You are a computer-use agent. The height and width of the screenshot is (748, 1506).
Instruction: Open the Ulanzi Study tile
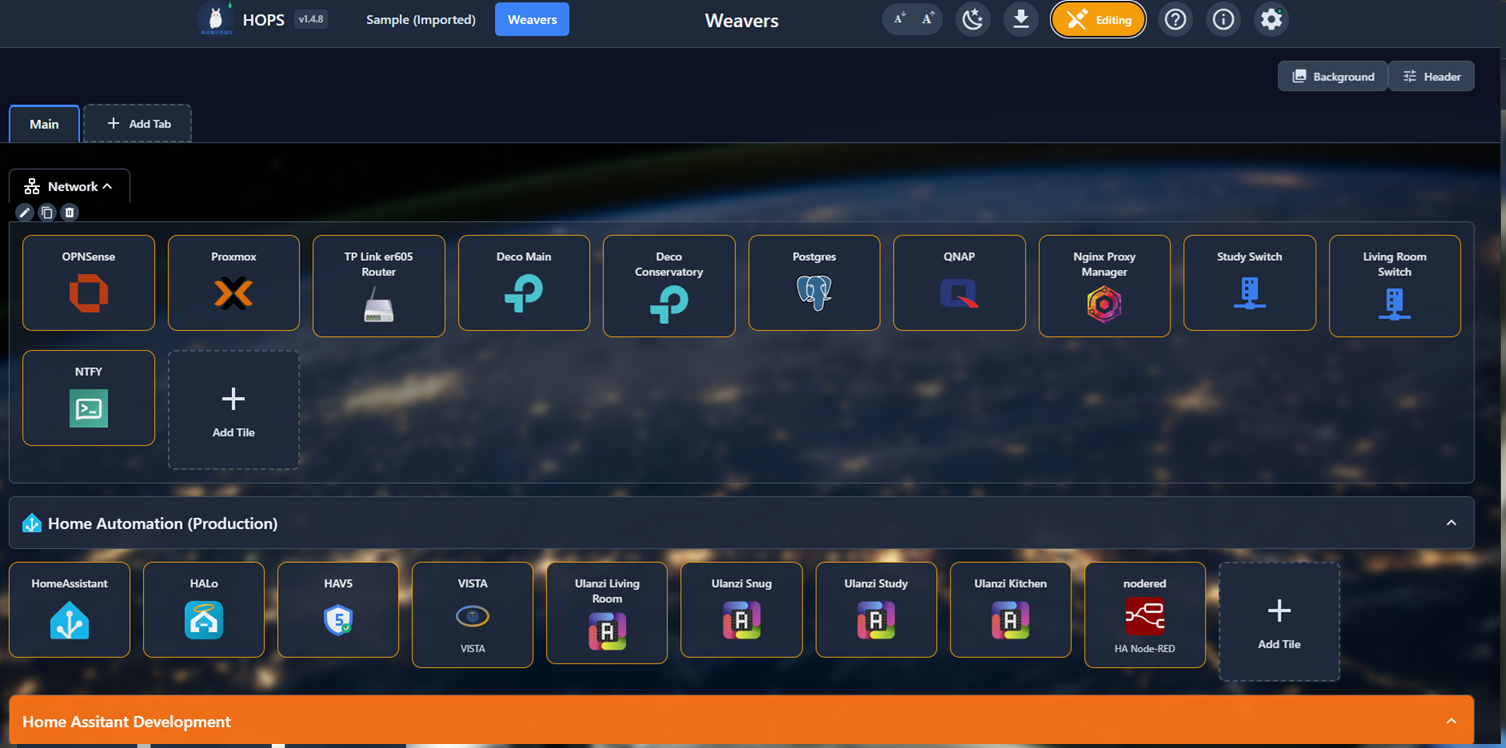(x=876, y=610)
